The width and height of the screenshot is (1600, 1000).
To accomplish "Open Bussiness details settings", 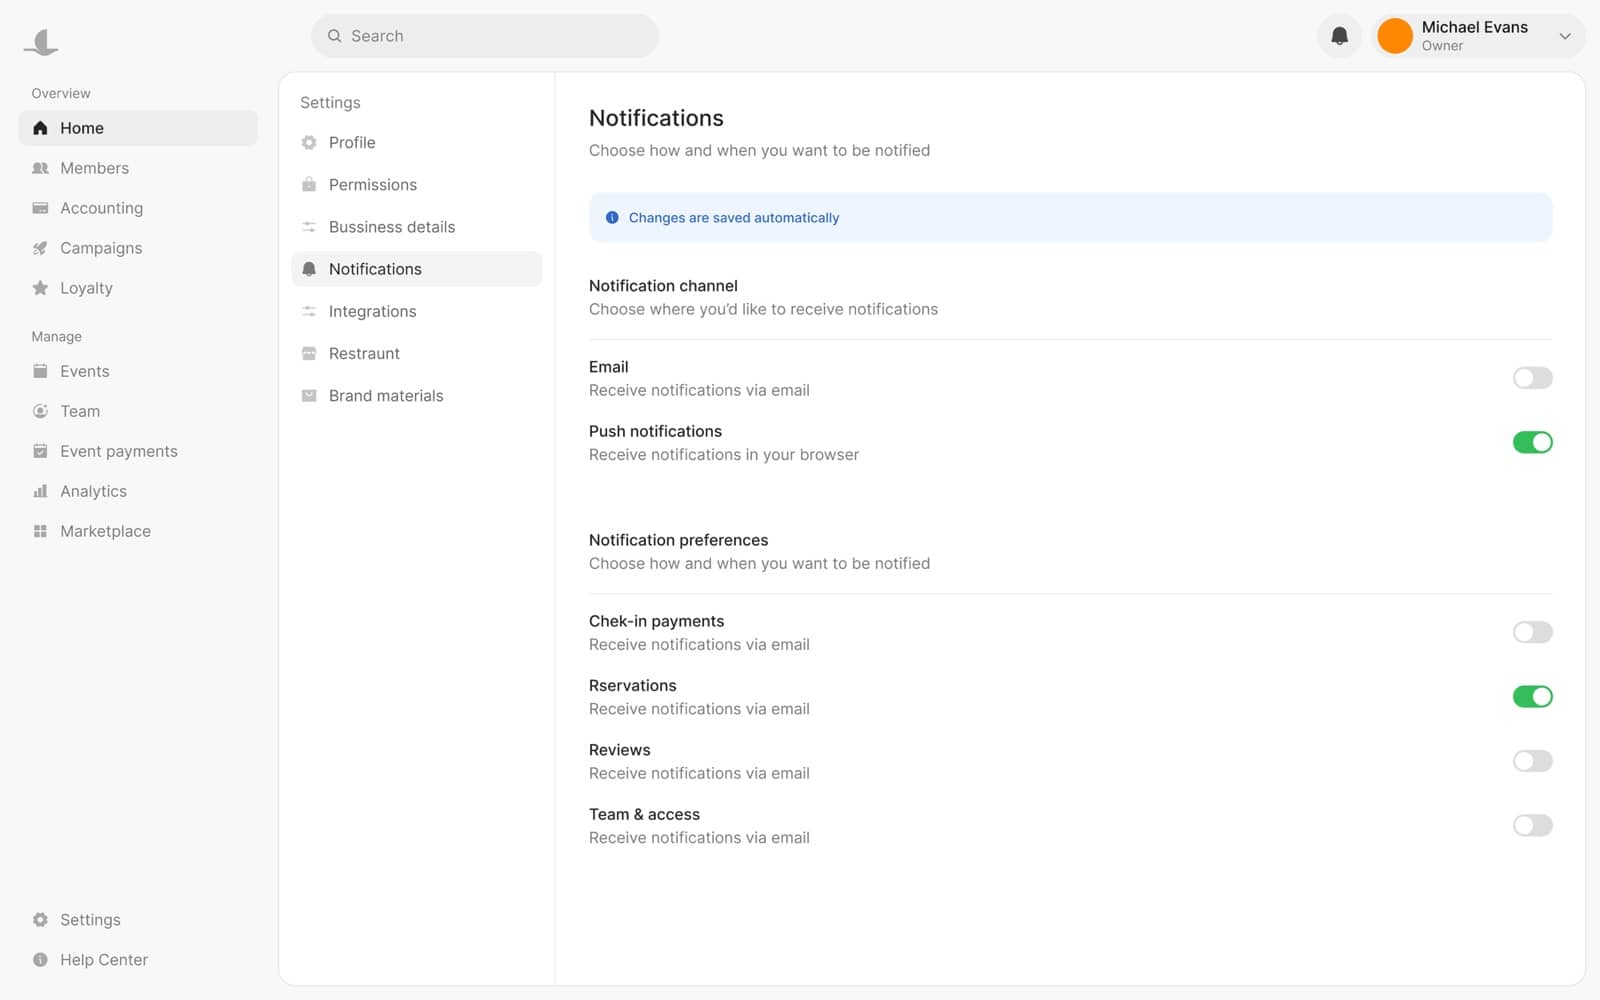I will tap(416, 227).
